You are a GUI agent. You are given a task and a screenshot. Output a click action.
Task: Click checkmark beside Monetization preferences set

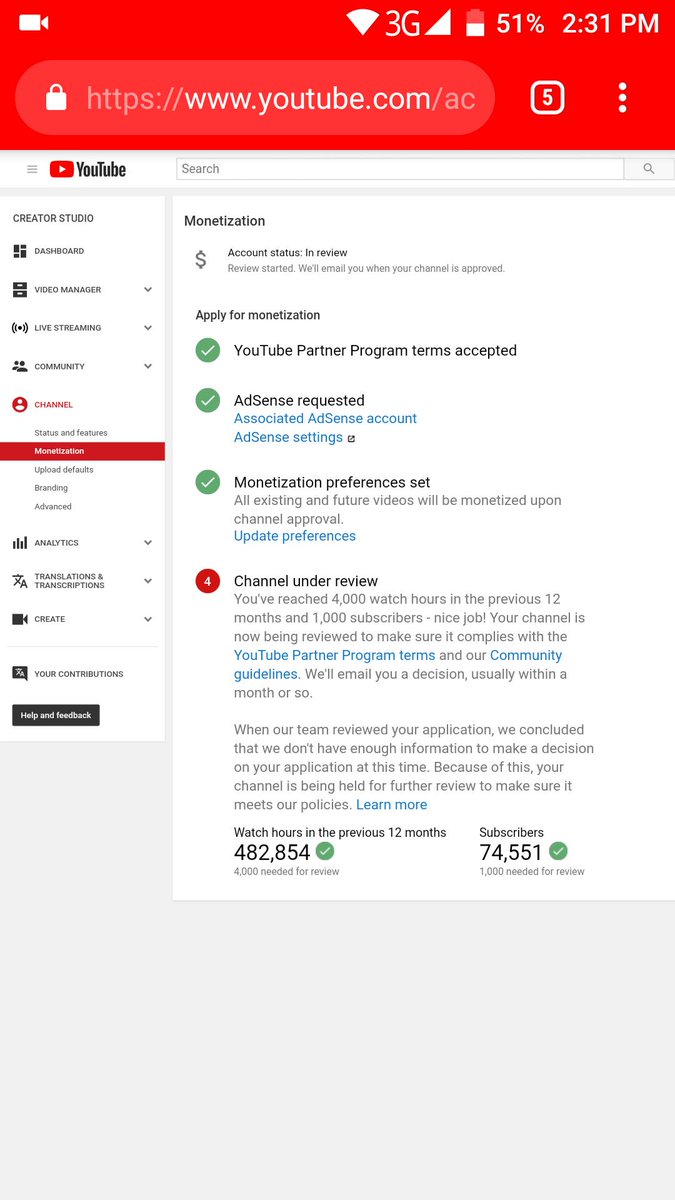click(x=208, y=482)
